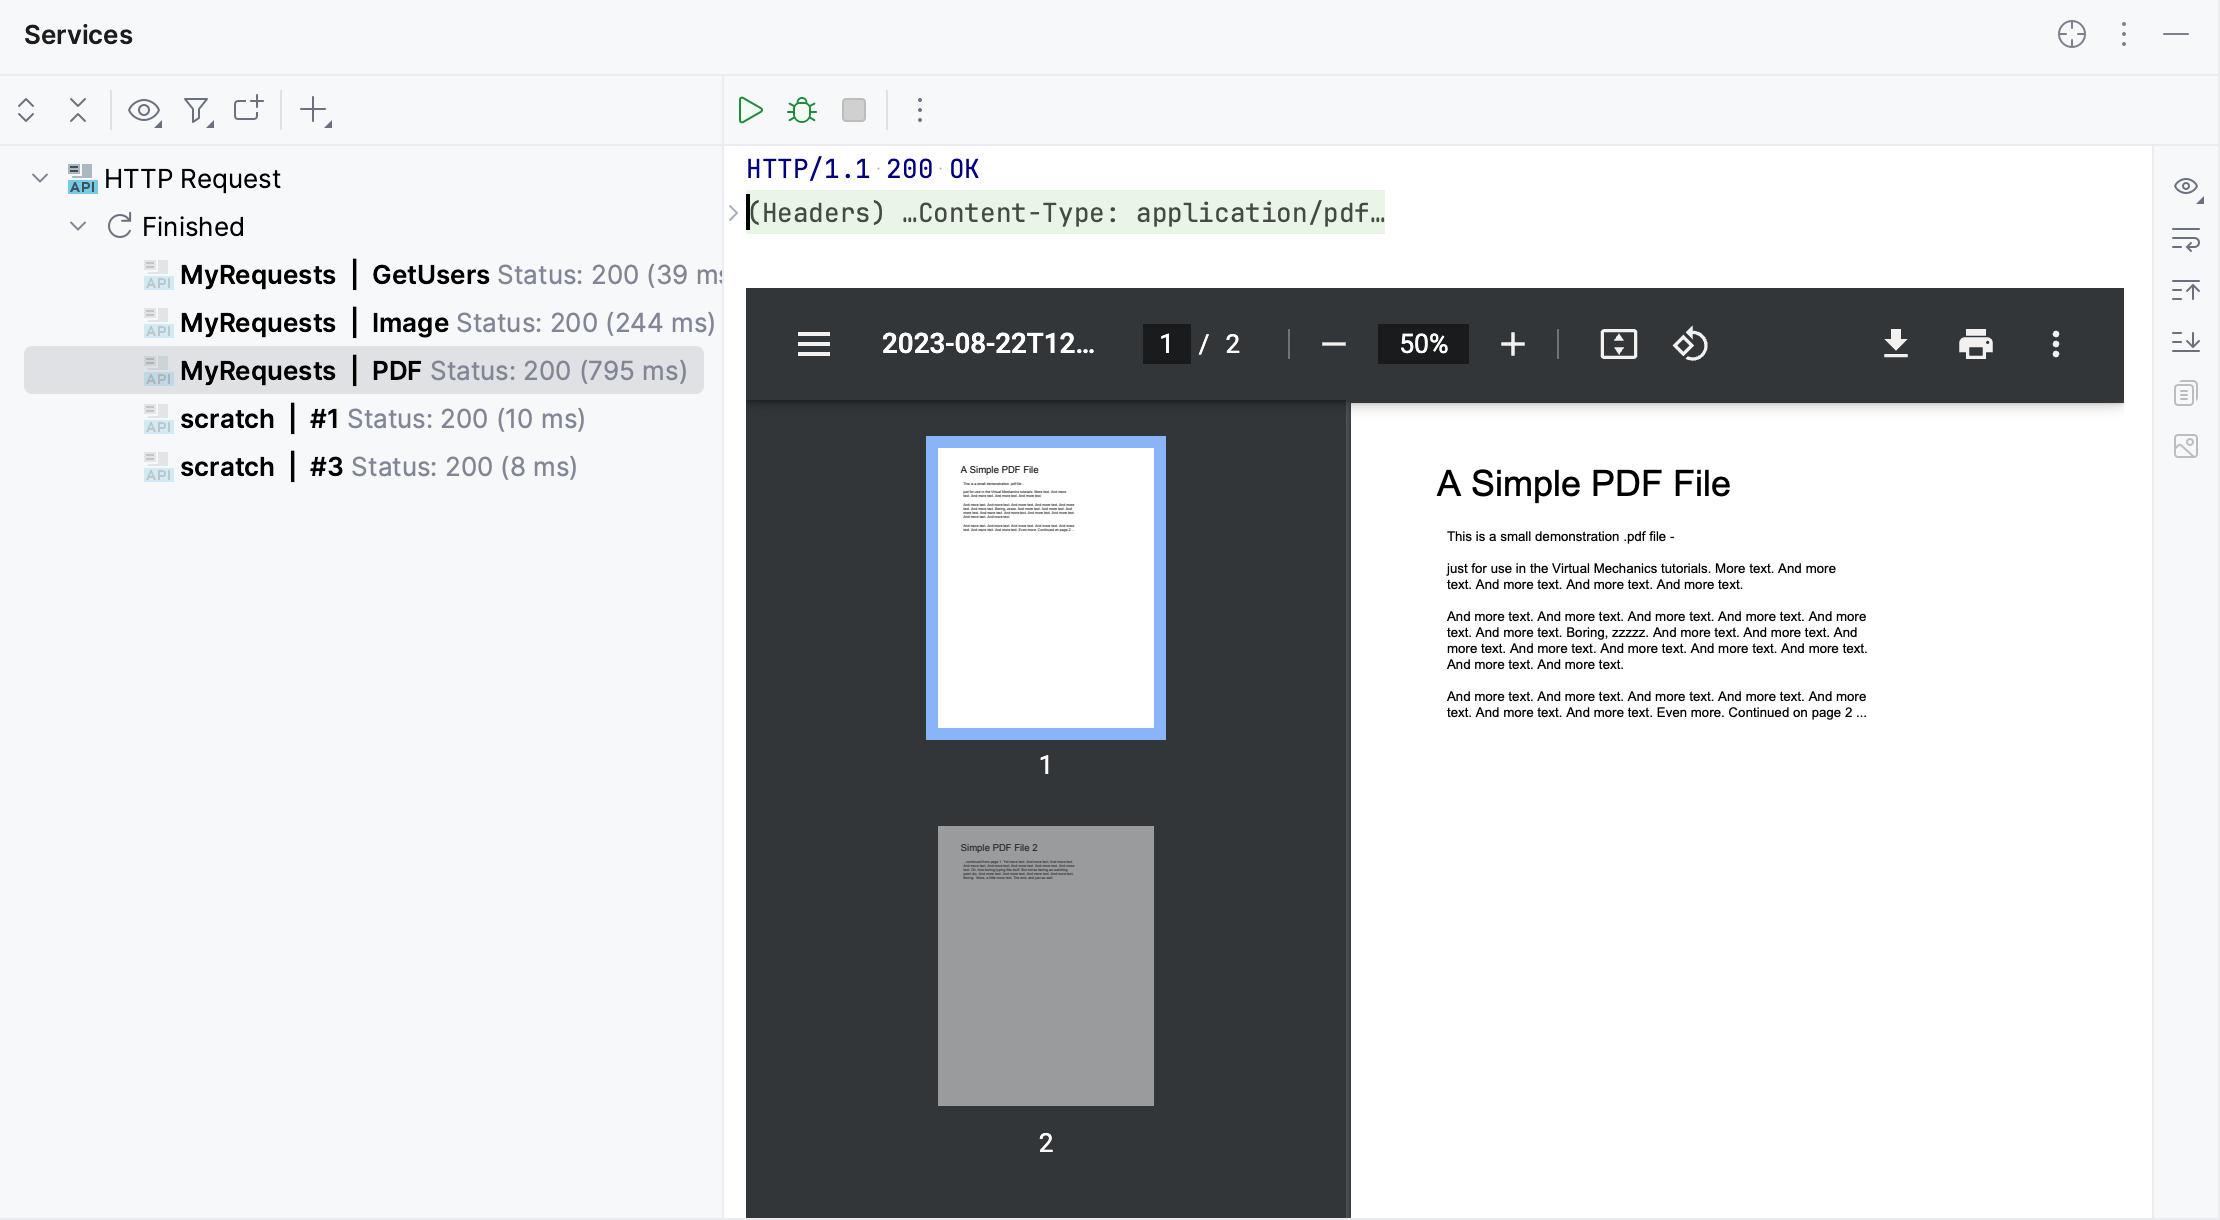Viewport: 2220px width, 1220px height.
Task: Click the add new request button
Action: click(314, 110)
